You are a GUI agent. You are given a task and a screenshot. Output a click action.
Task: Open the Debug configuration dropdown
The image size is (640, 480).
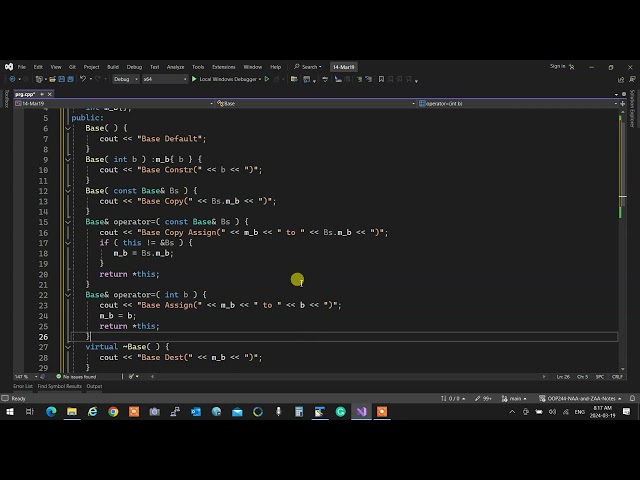tap(126, 79)
